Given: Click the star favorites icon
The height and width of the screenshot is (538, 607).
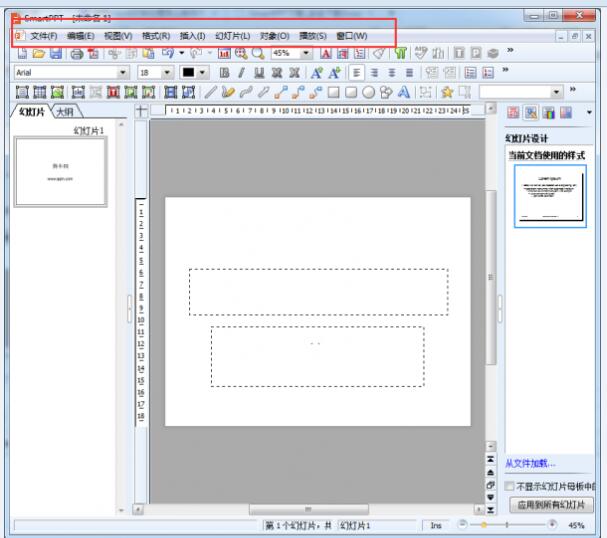Looking at the screenshot, I should [x=447, y=92].
